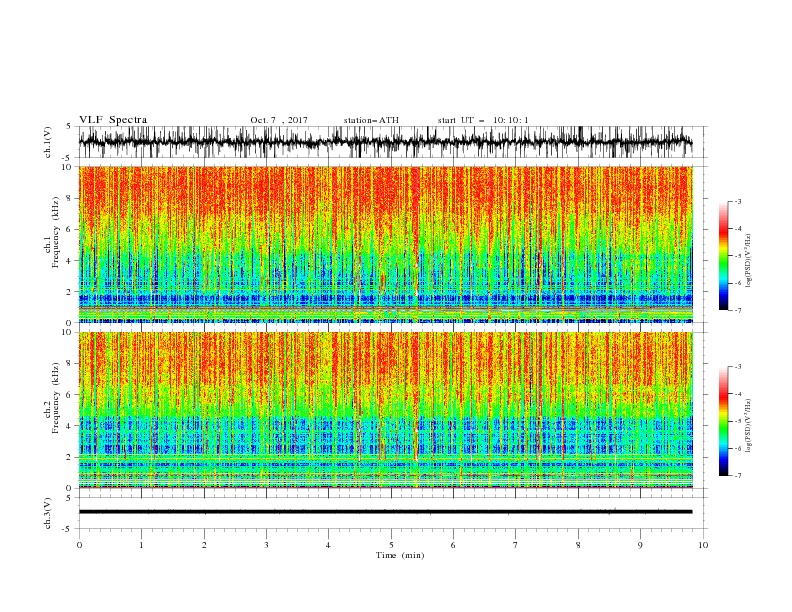The image size is (792, 612).
Task: Click inside the ch.2 spectrogram panel
Action: click(385, 410)
